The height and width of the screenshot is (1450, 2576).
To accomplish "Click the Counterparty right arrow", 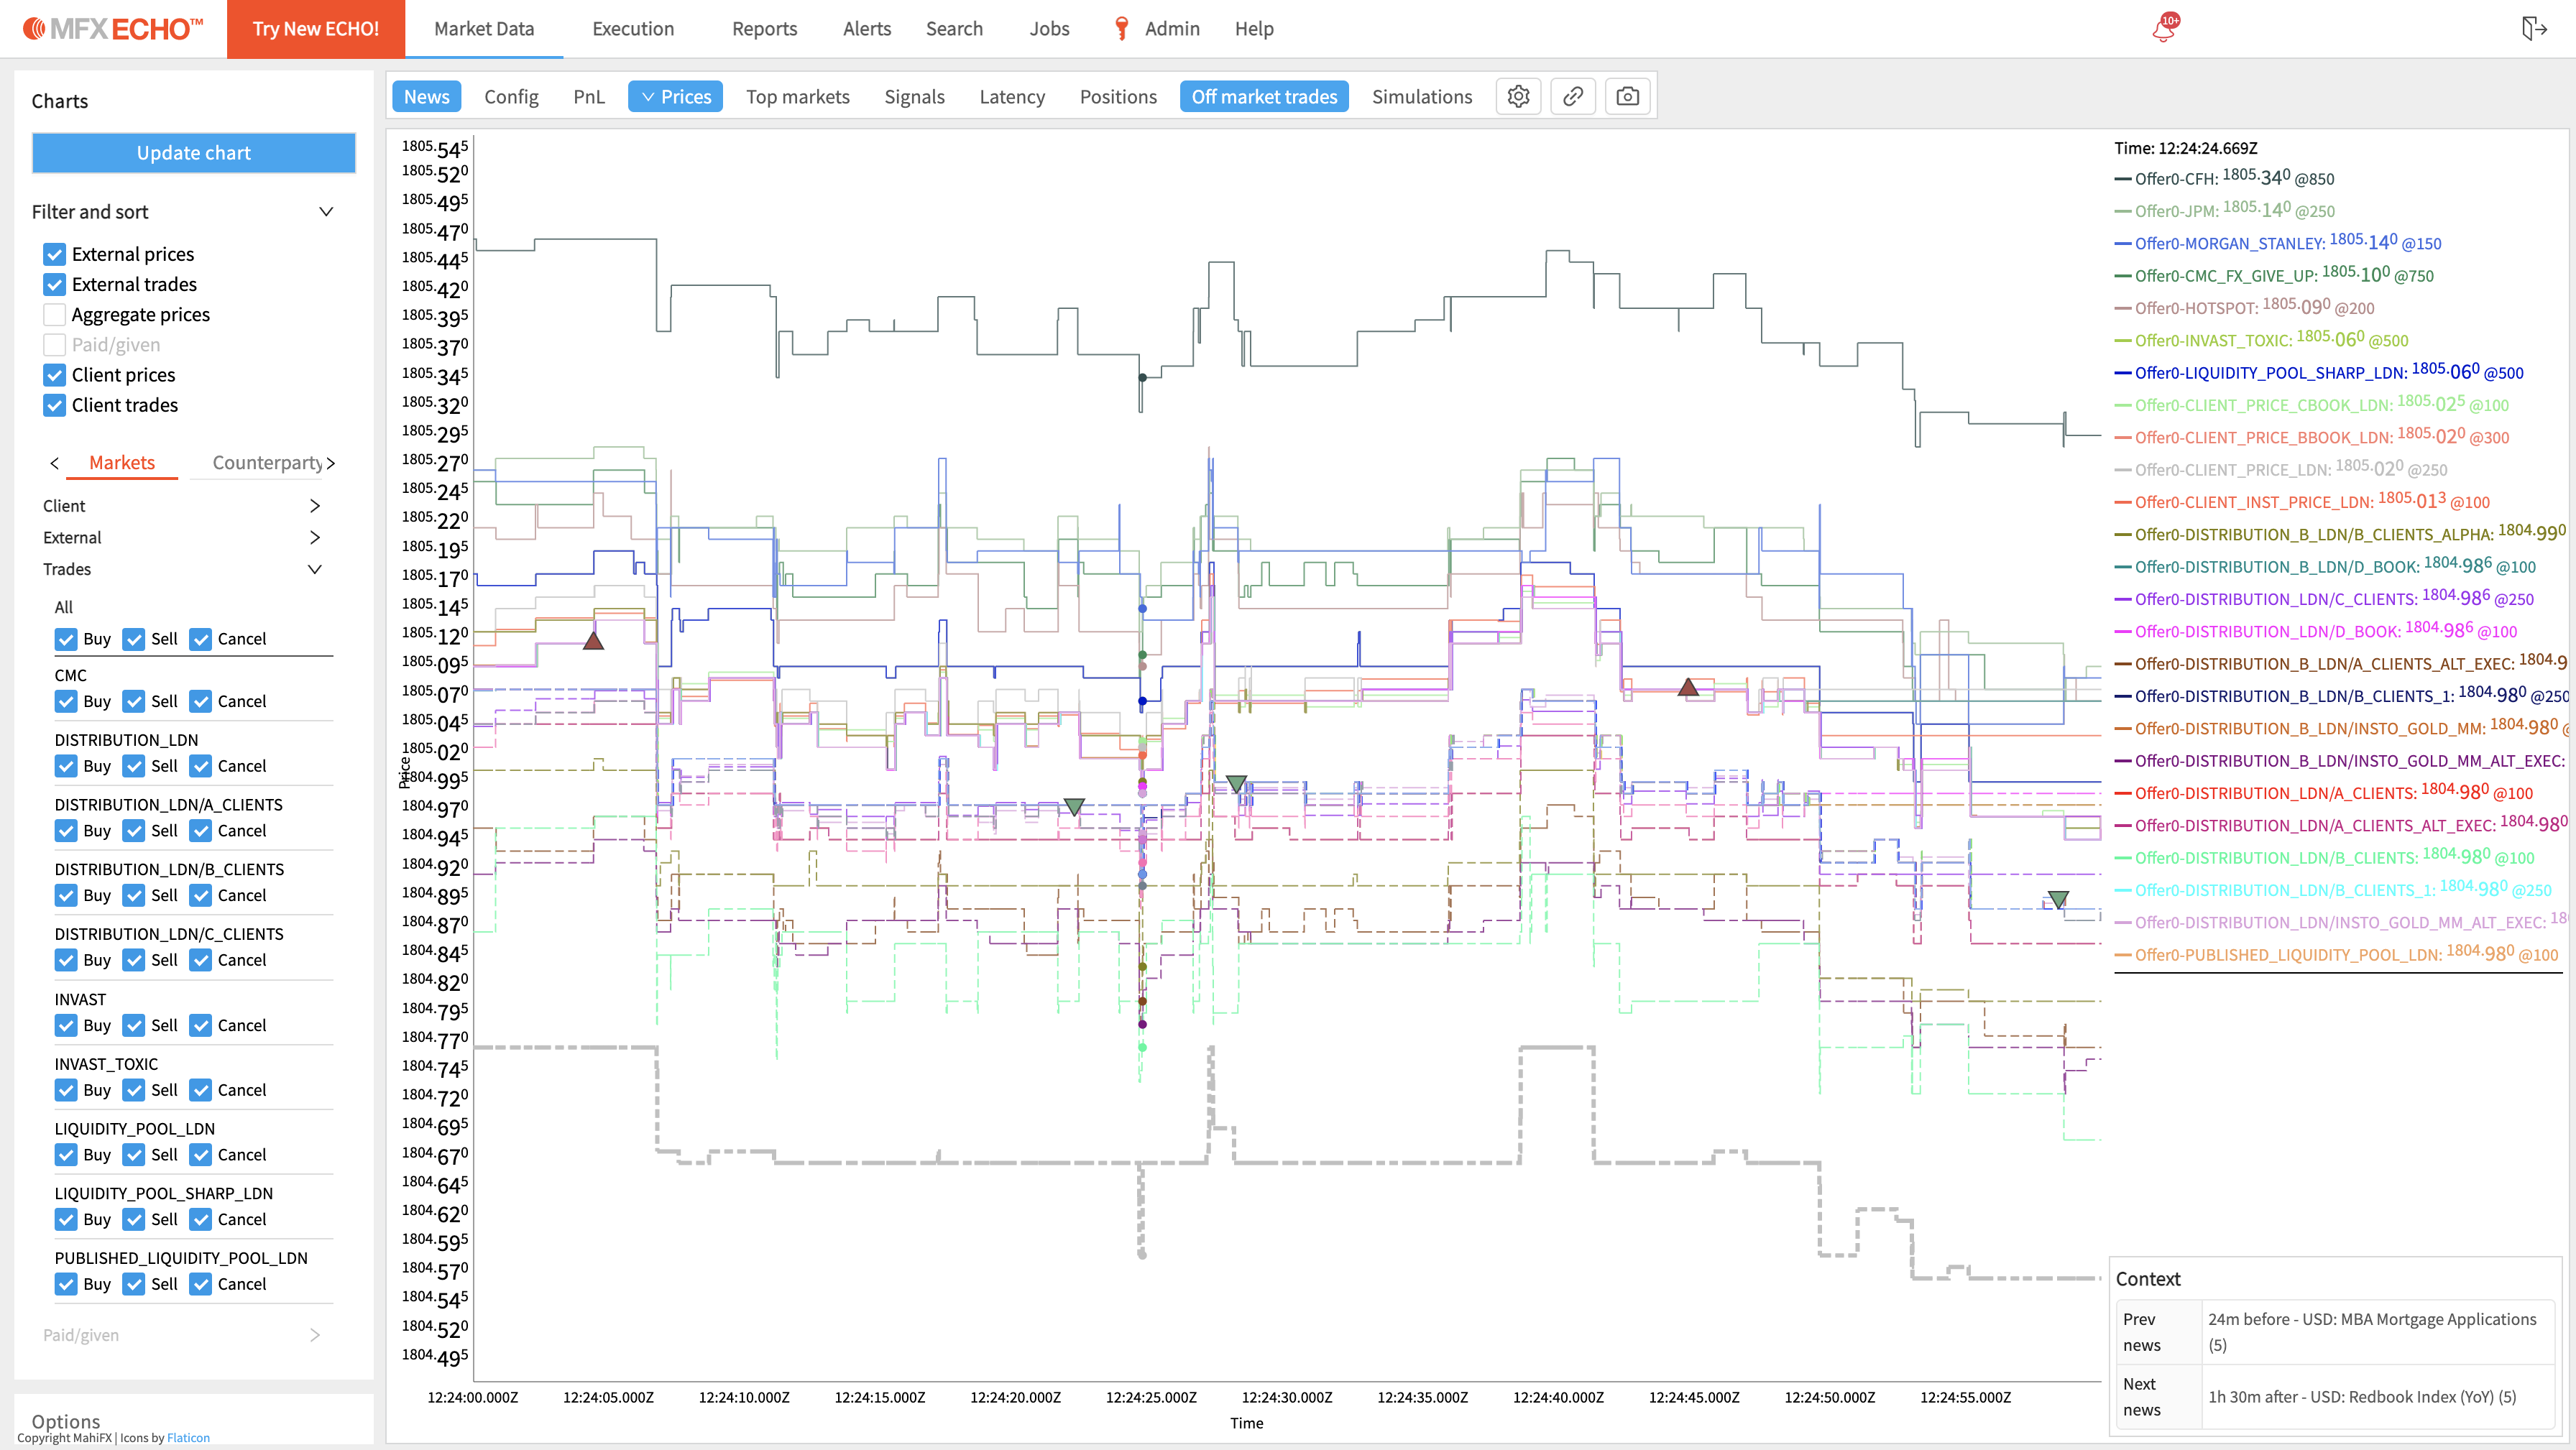I will [x=331, y=463].
